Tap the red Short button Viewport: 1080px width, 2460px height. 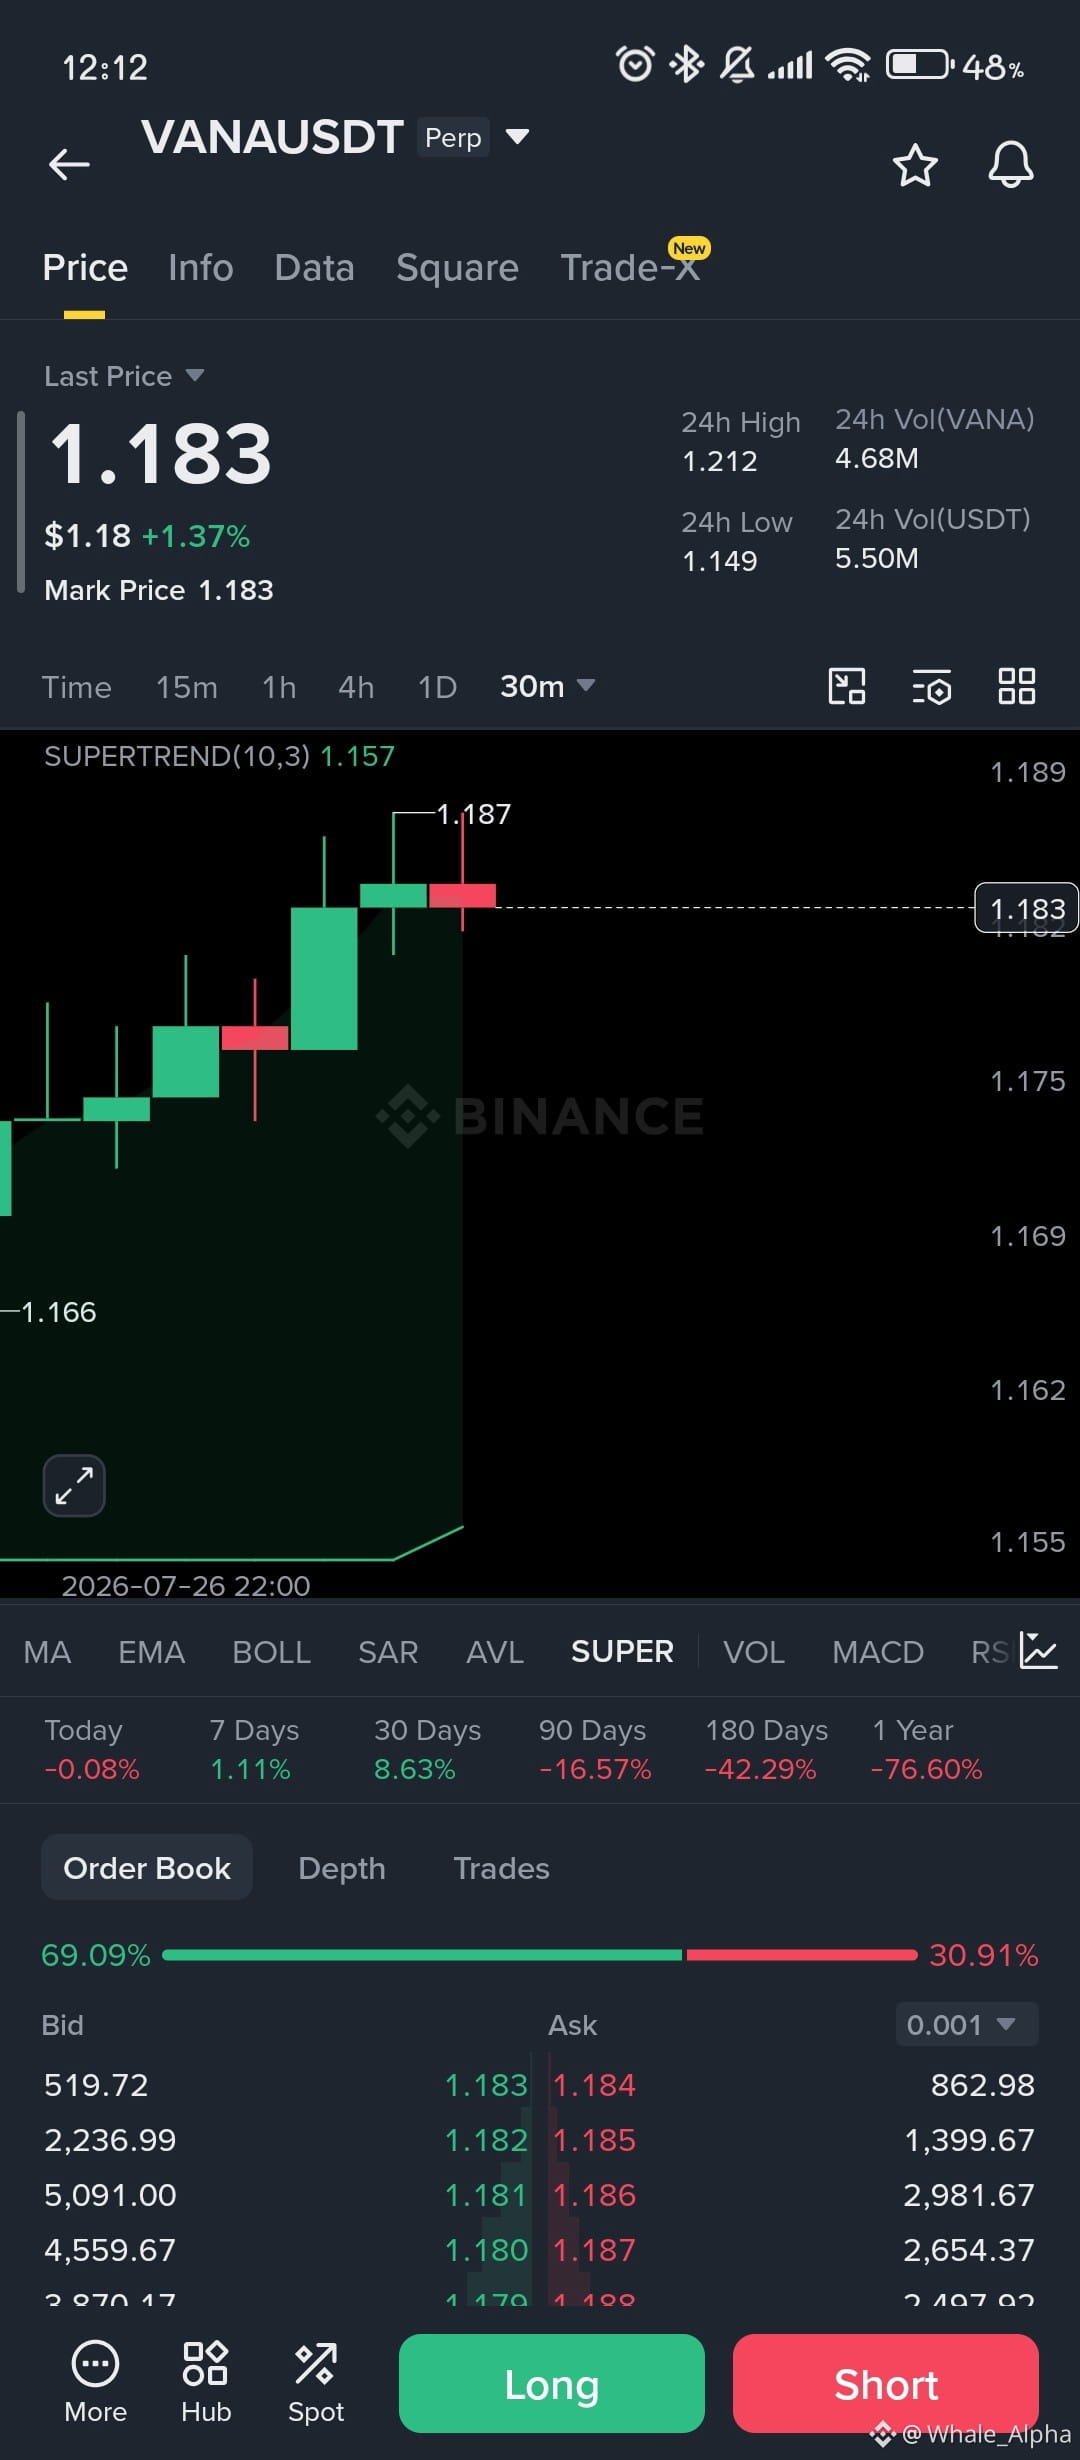click(886, 2384)
